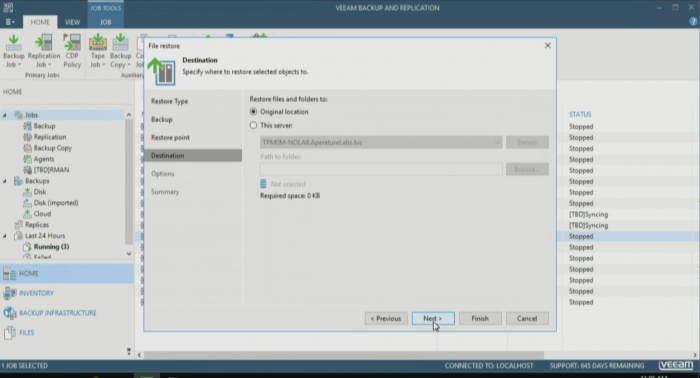Close the File restore dialog
The height and width of the screenshot is (378, 700).
(547, 46)
